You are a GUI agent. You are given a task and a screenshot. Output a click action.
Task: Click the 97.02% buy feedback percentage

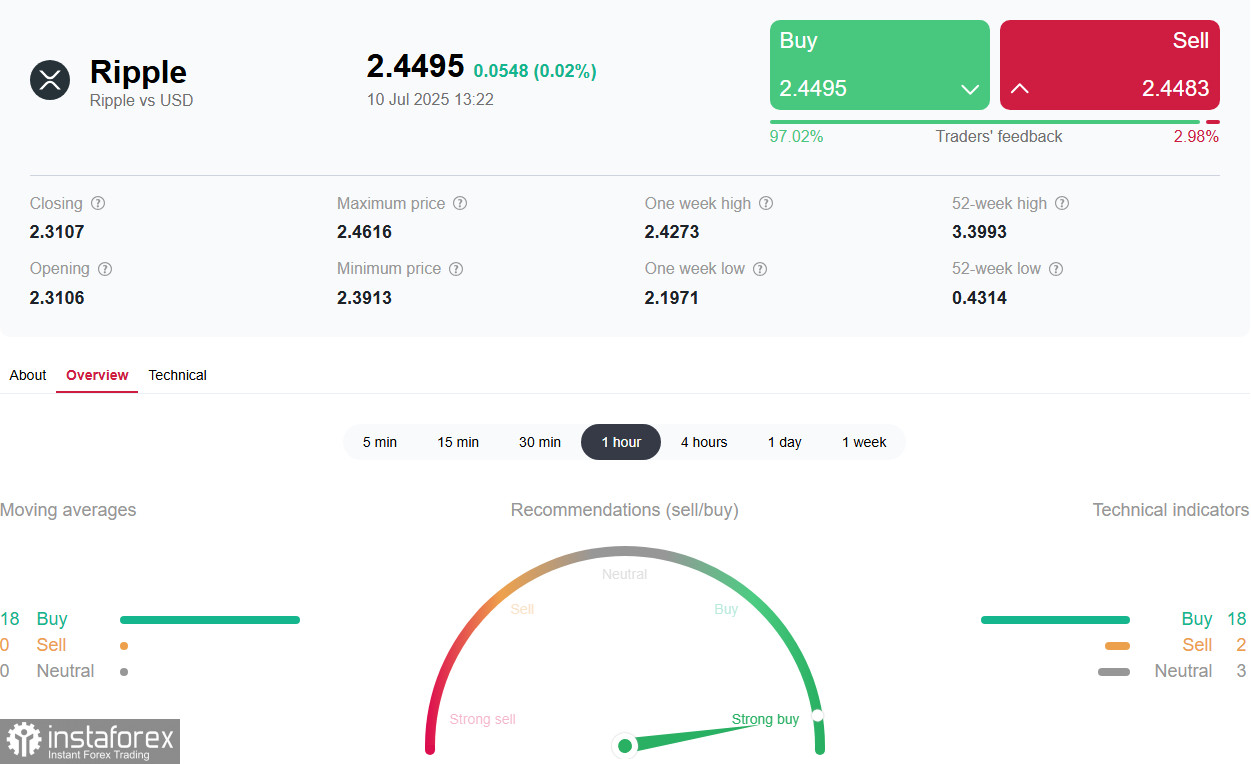[796, 137]
